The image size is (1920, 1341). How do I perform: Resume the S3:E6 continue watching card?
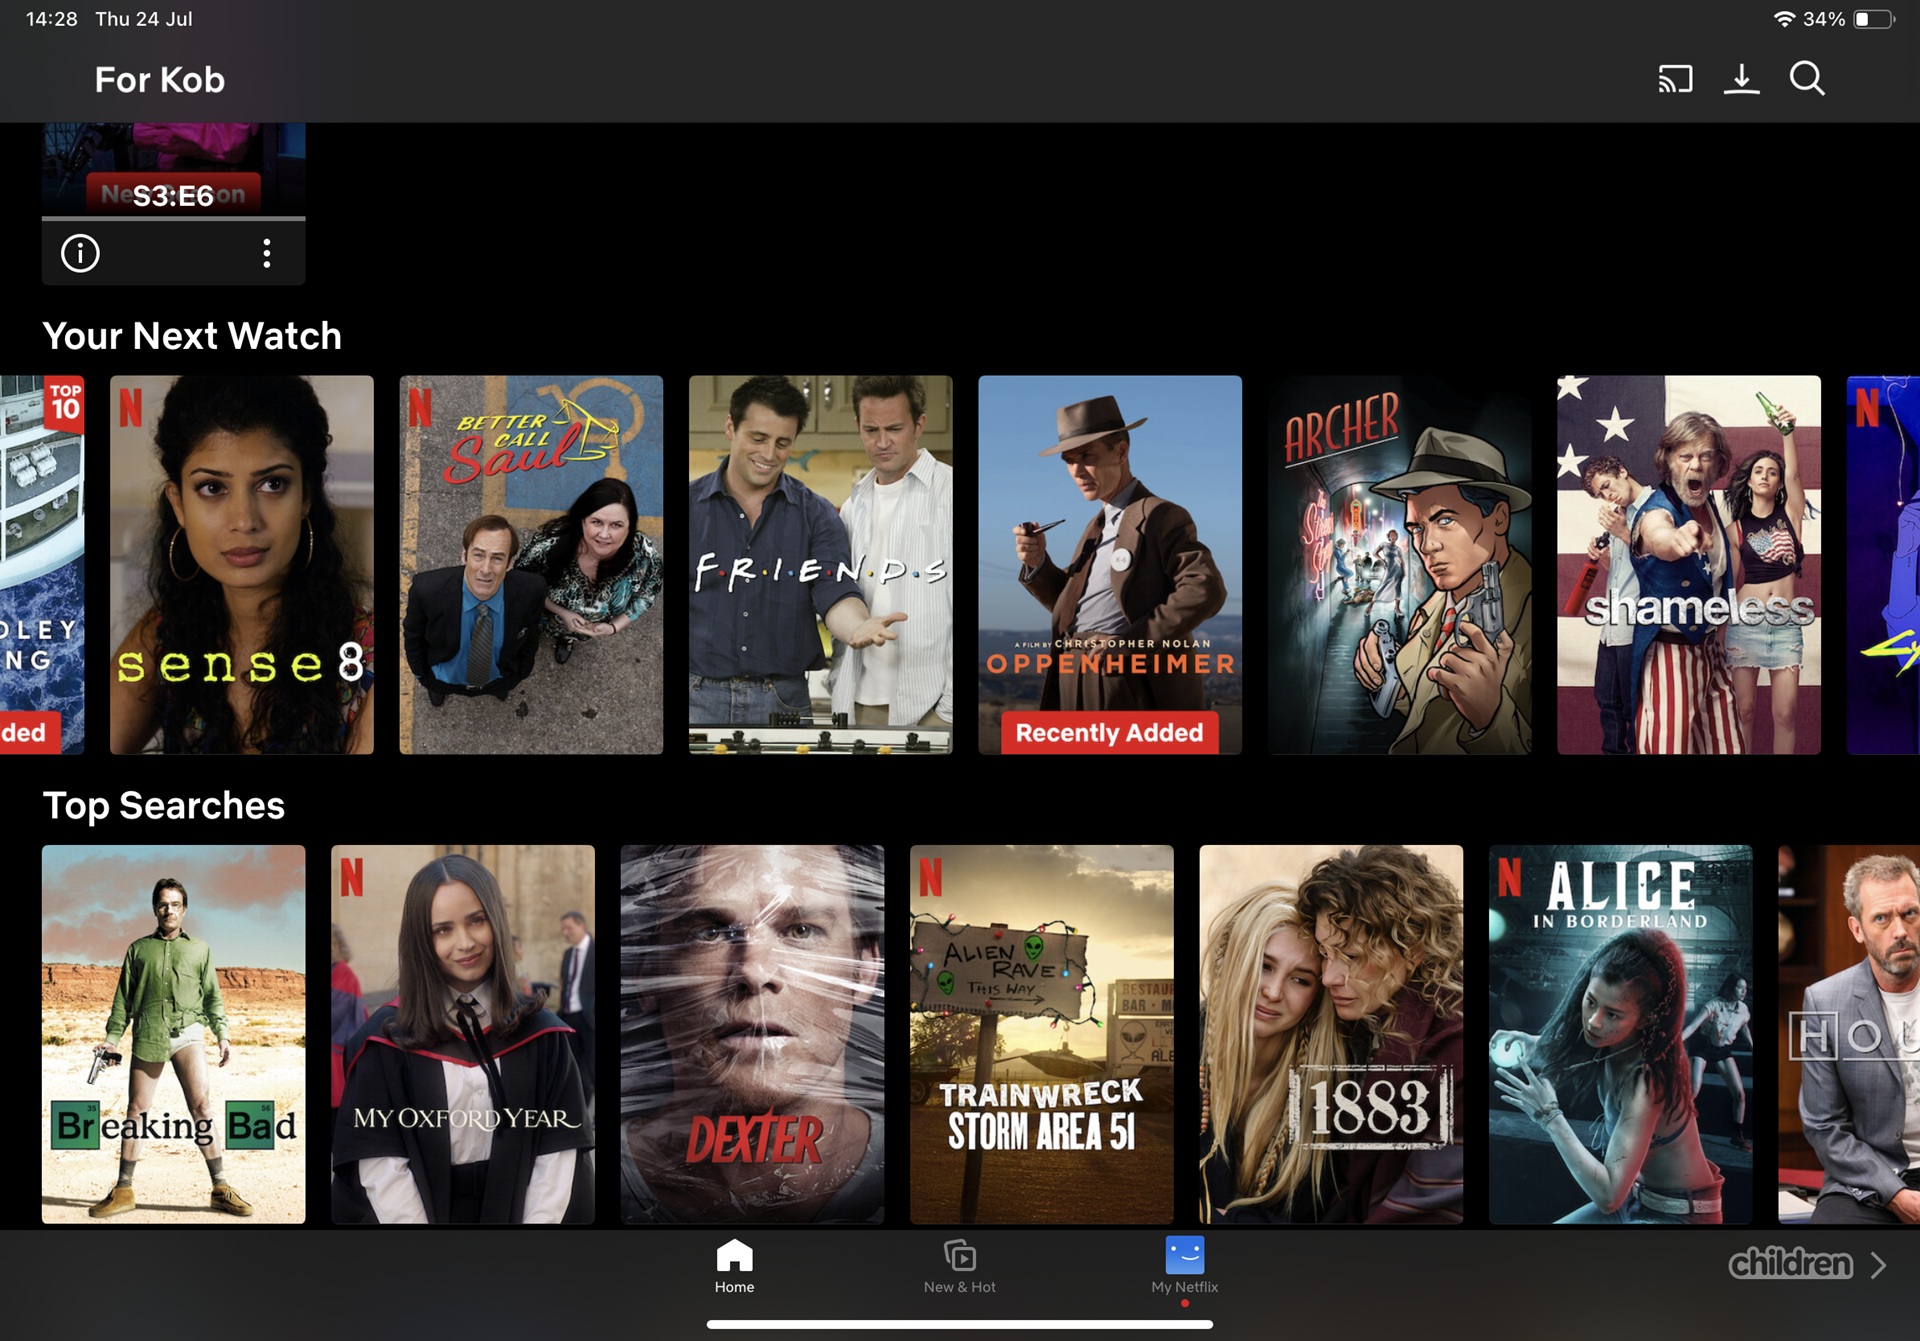point(173,168)
